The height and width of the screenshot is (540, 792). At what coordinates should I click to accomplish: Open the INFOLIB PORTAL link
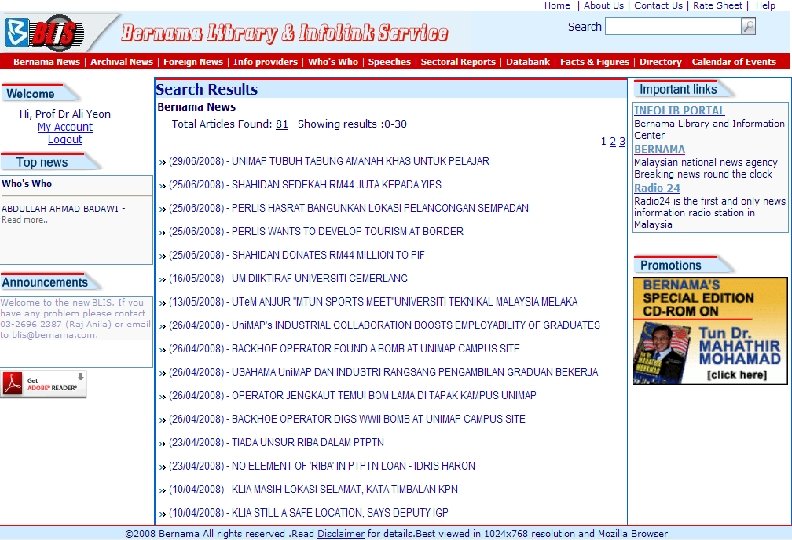pyautogui.click(x=679, y=110)
